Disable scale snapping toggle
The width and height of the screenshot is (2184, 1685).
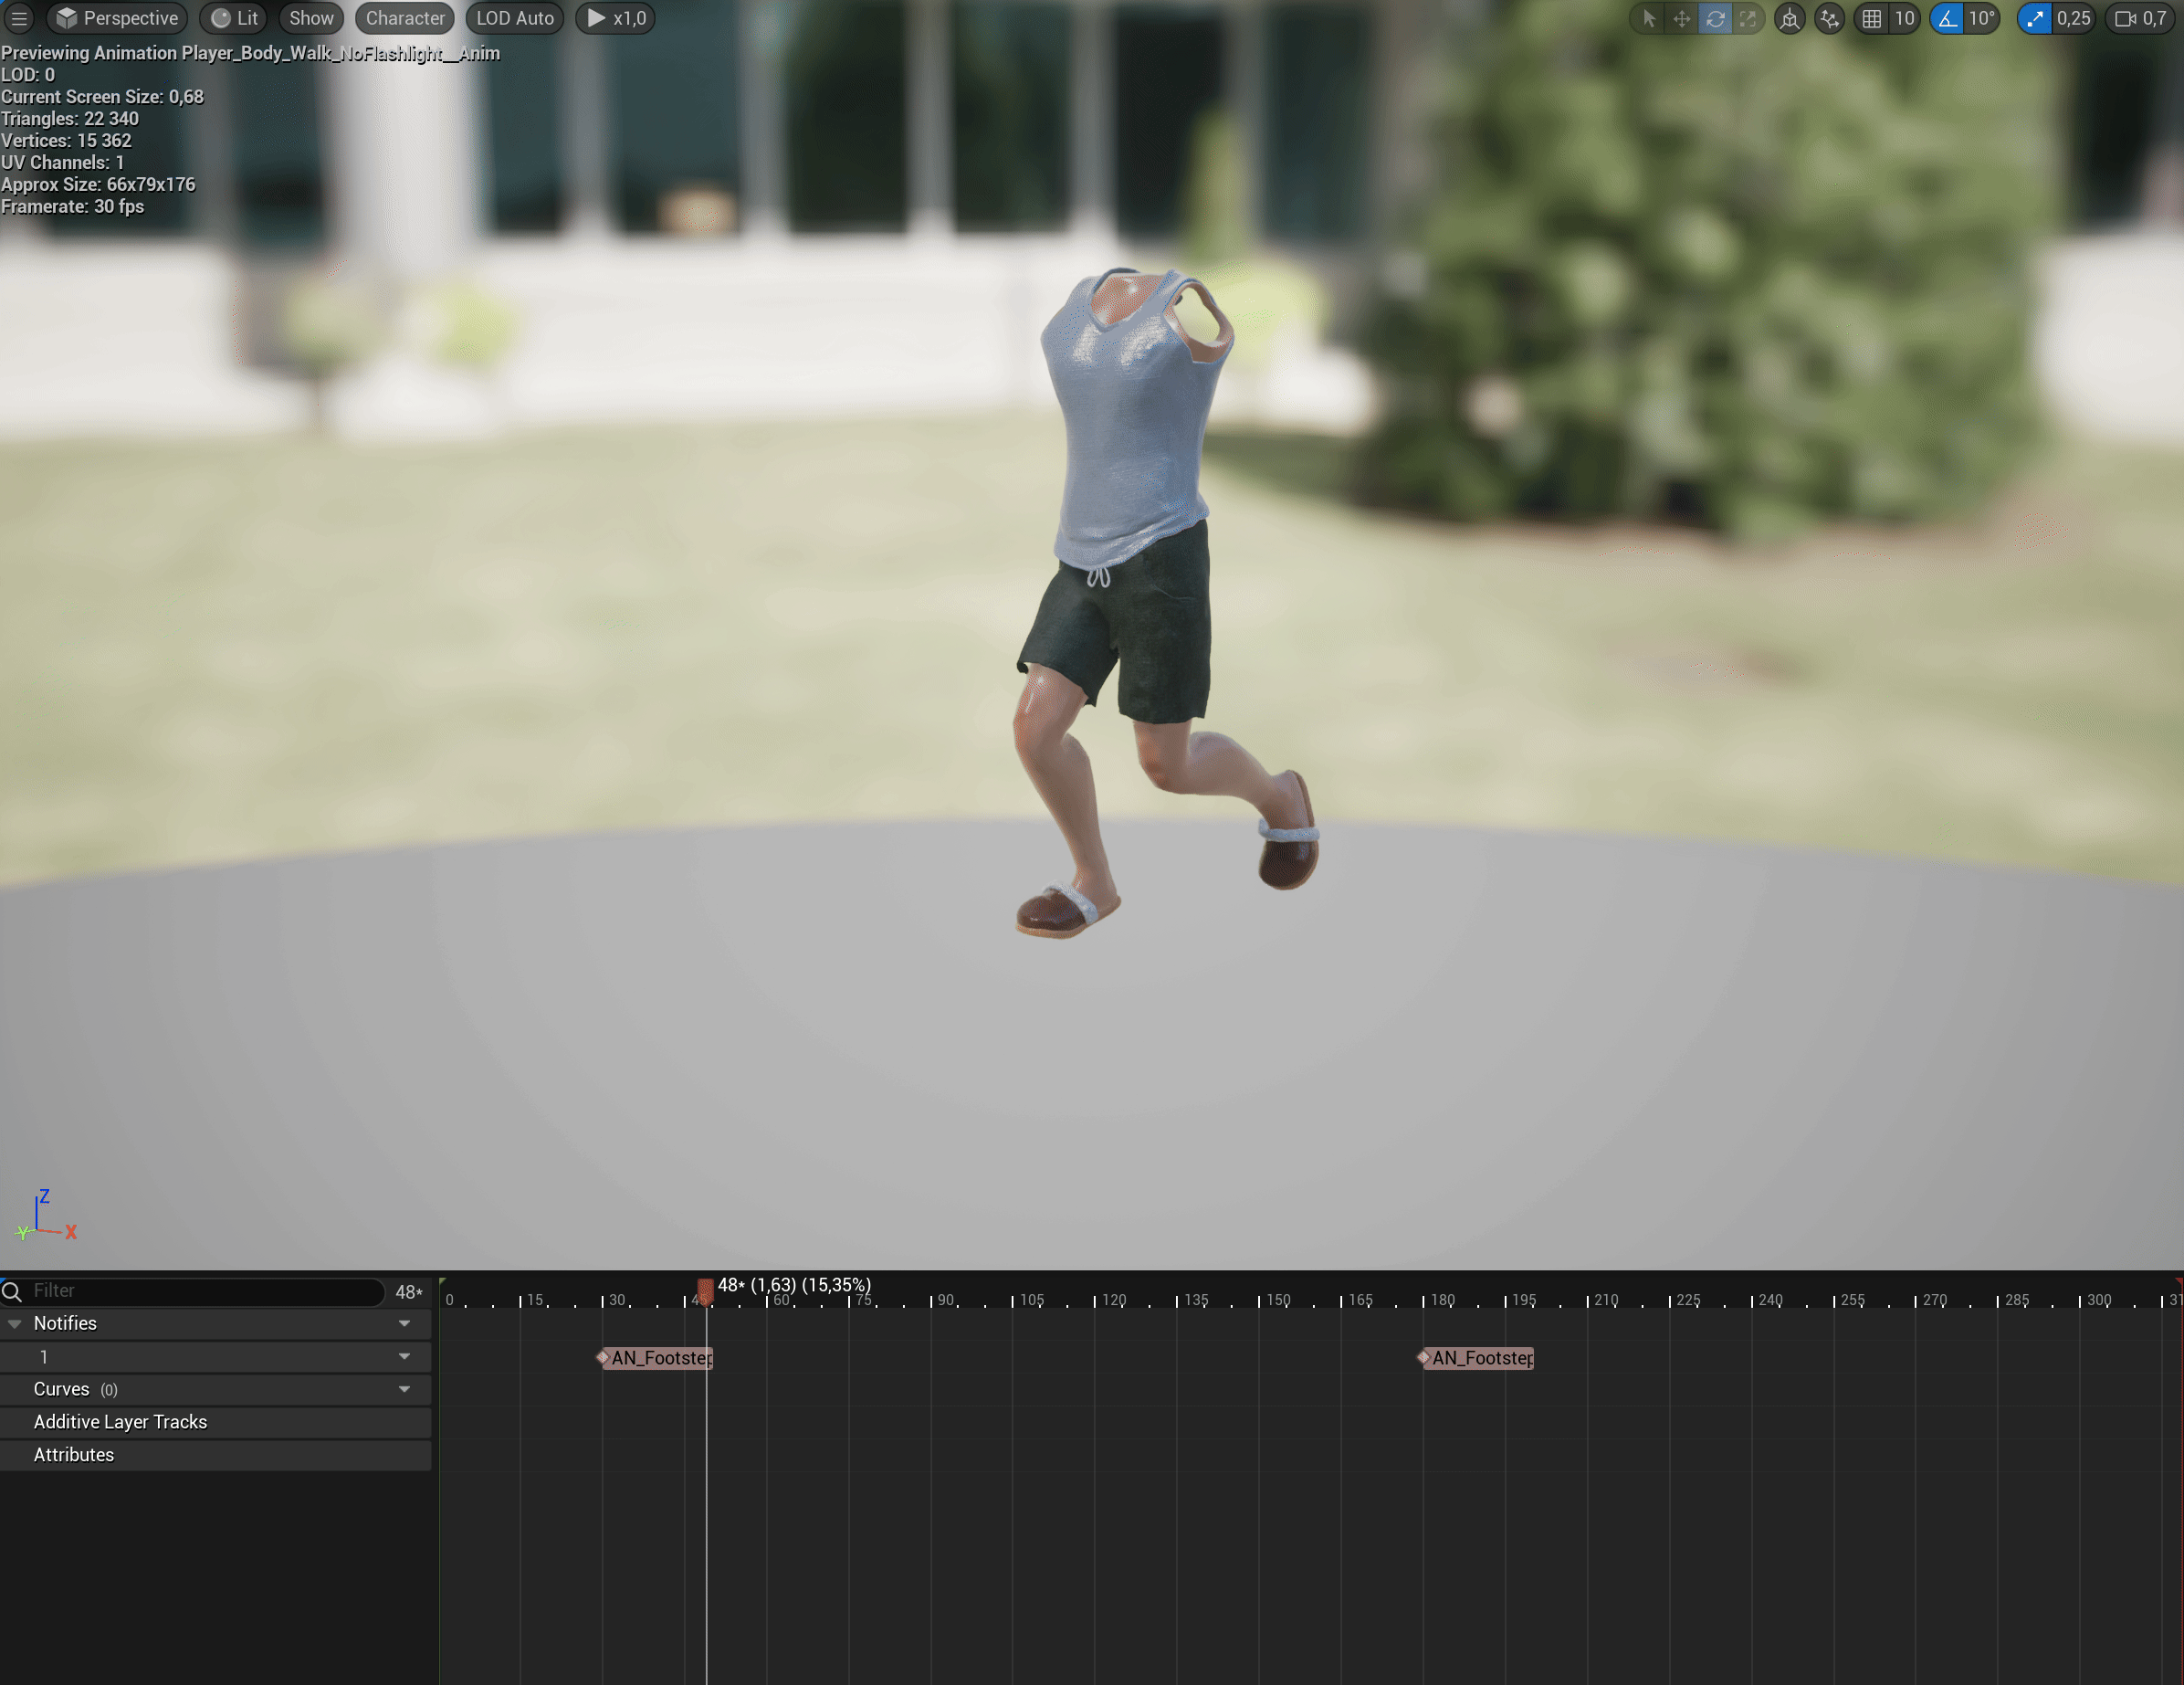click(x=2035, y=18)
